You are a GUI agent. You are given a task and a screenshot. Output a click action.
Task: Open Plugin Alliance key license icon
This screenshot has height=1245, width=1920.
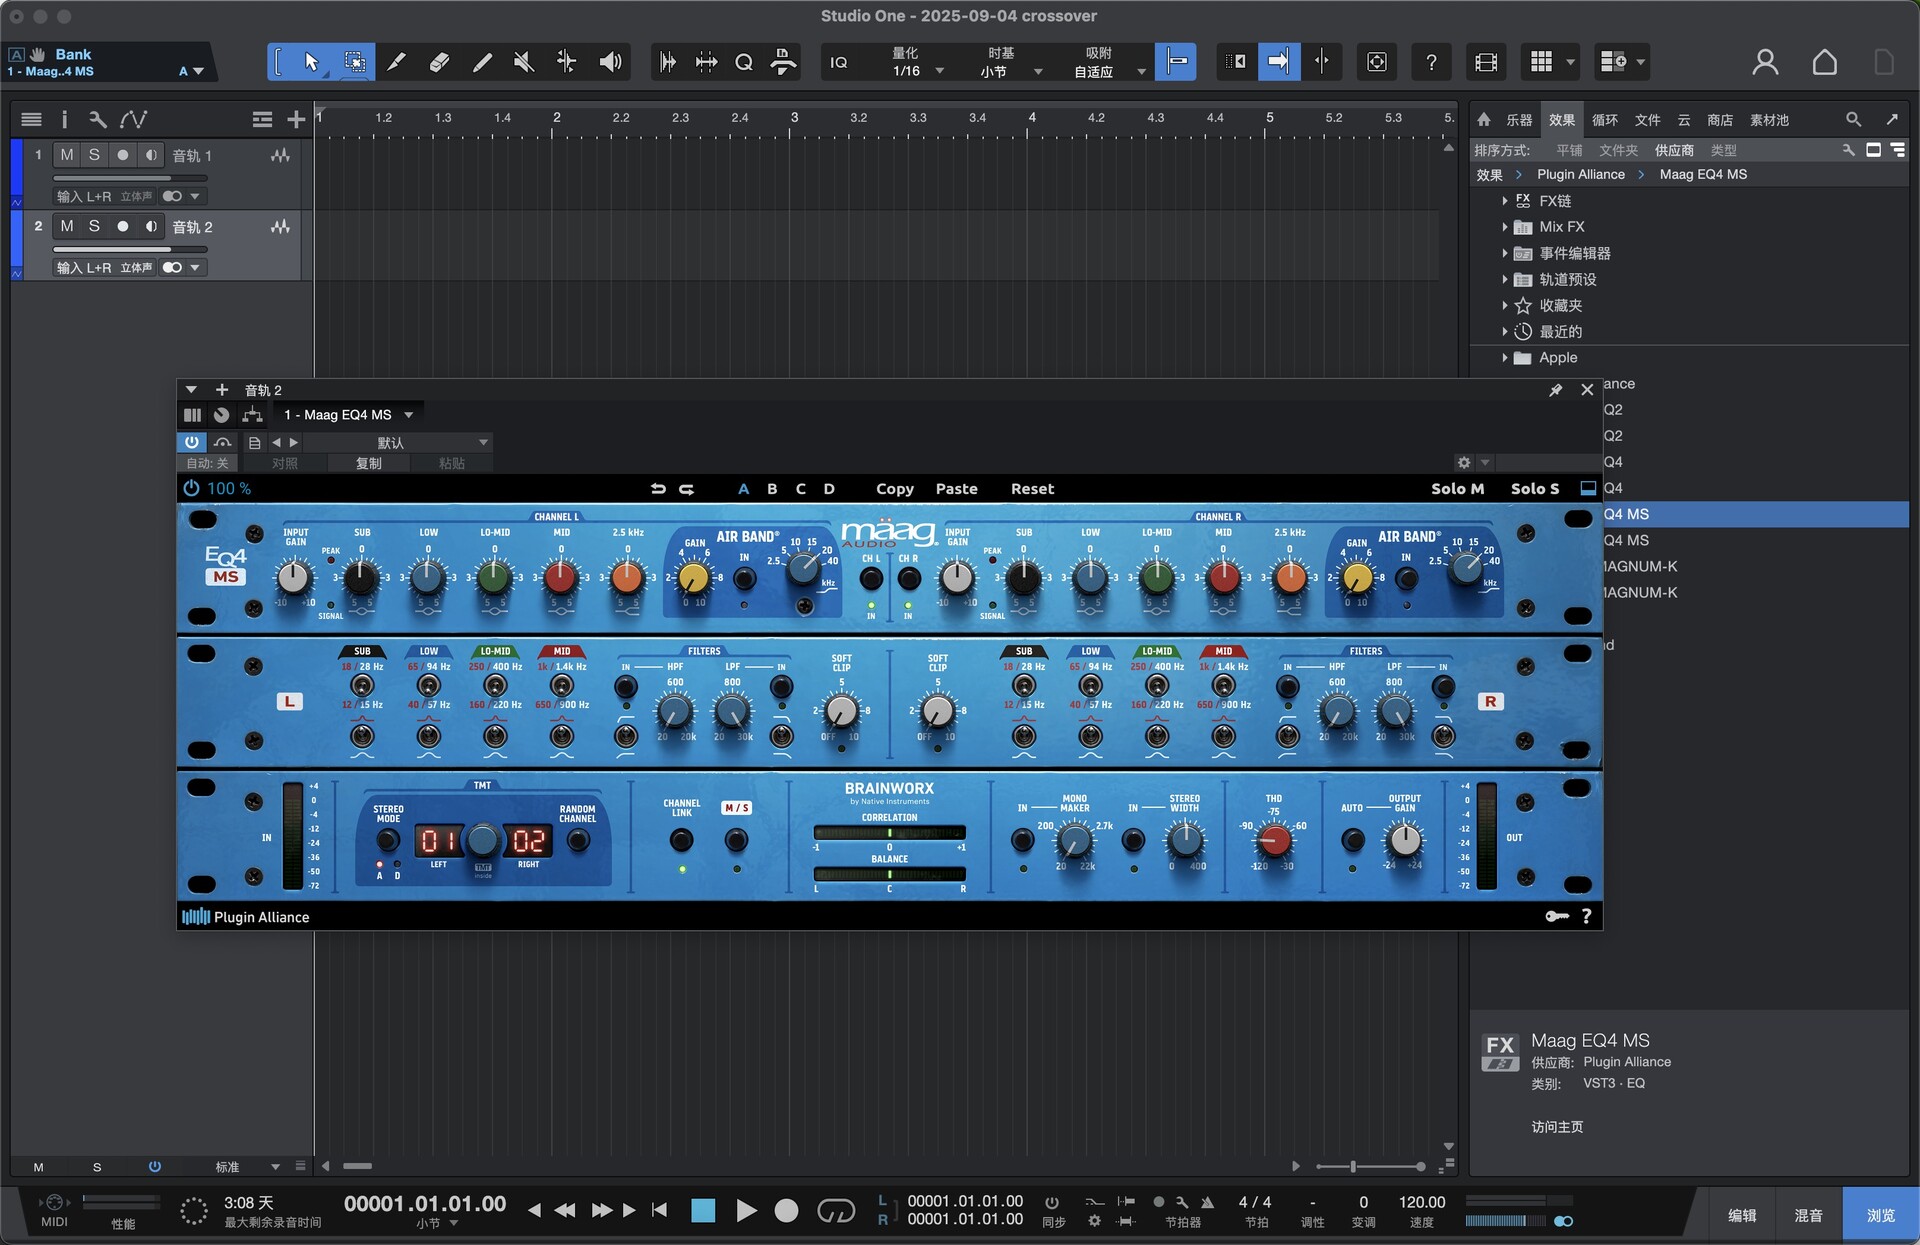[x=1557, y=916]
